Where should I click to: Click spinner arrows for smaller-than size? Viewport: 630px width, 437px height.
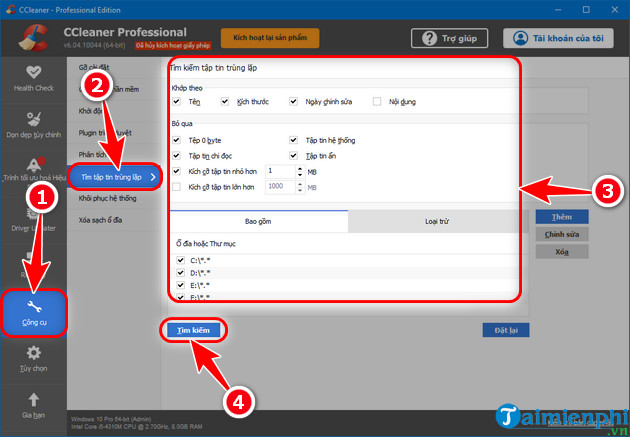point(300,172)
